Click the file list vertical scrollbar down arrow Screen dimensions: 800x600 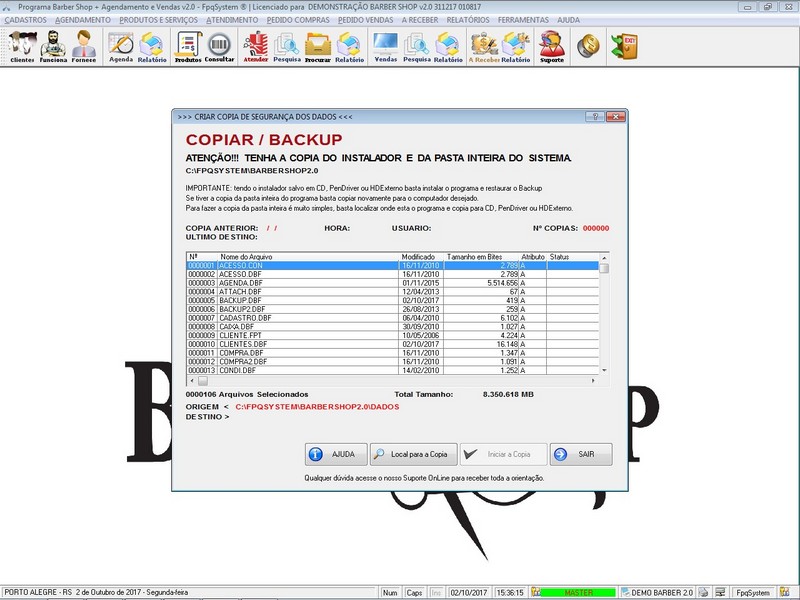pyautogui.click(x=604, y=369)
